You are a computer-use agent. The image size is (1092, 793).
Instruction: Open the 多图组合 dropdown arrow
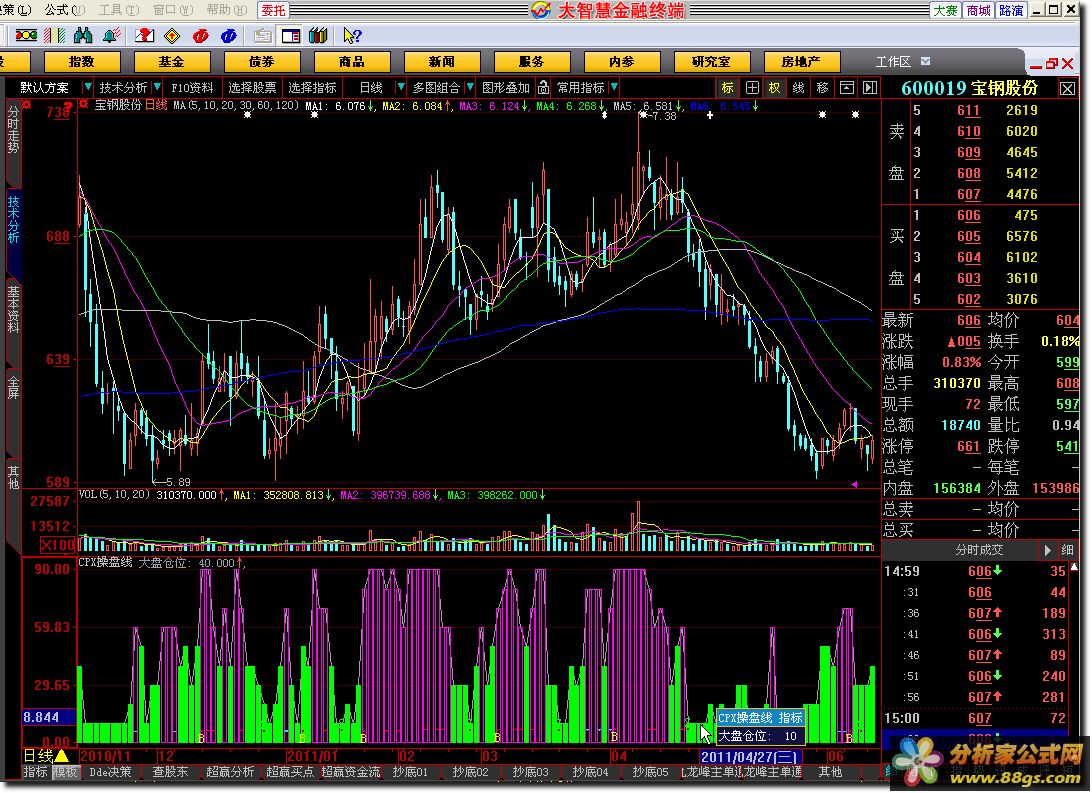tap(471, 88)
